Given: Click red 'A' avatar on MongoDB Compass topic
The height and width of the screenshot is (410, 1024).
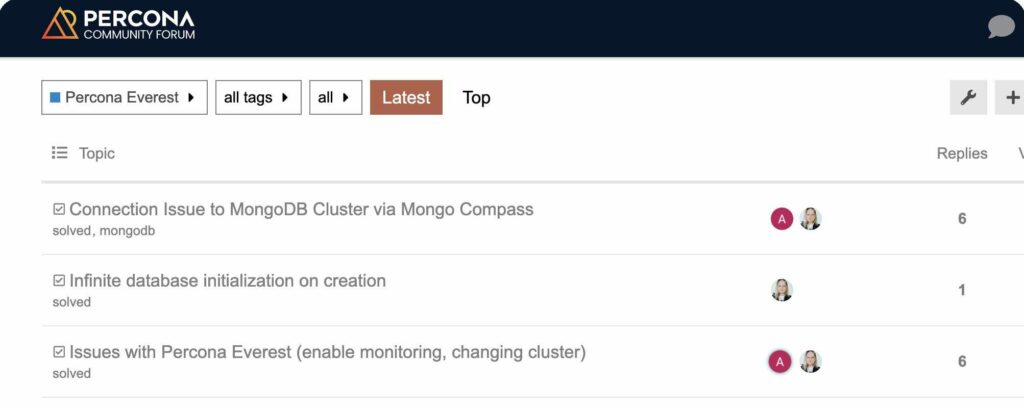Looking at the screenshot, I should pyautogui.click(x=782, y=219).
